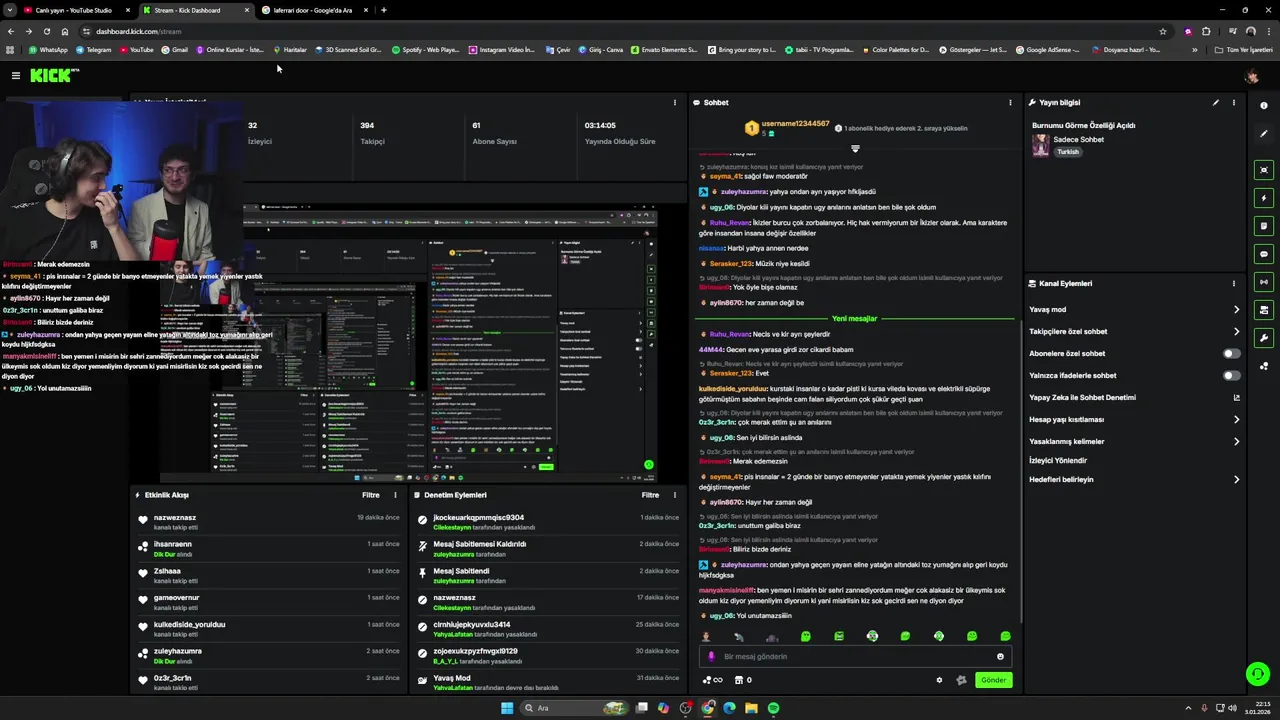This screenshot has height=720, width=1280.
Task: Toggle the stream preview widget icon in sidebar
Action: pos(1264,170)
